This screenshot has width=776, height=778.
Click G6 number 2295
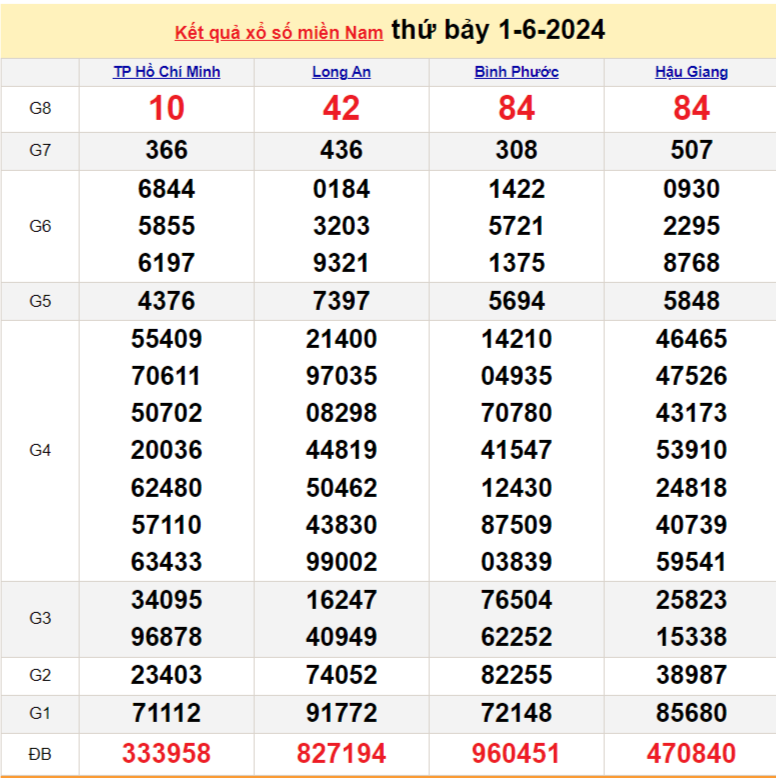click(x=692, y=226)
